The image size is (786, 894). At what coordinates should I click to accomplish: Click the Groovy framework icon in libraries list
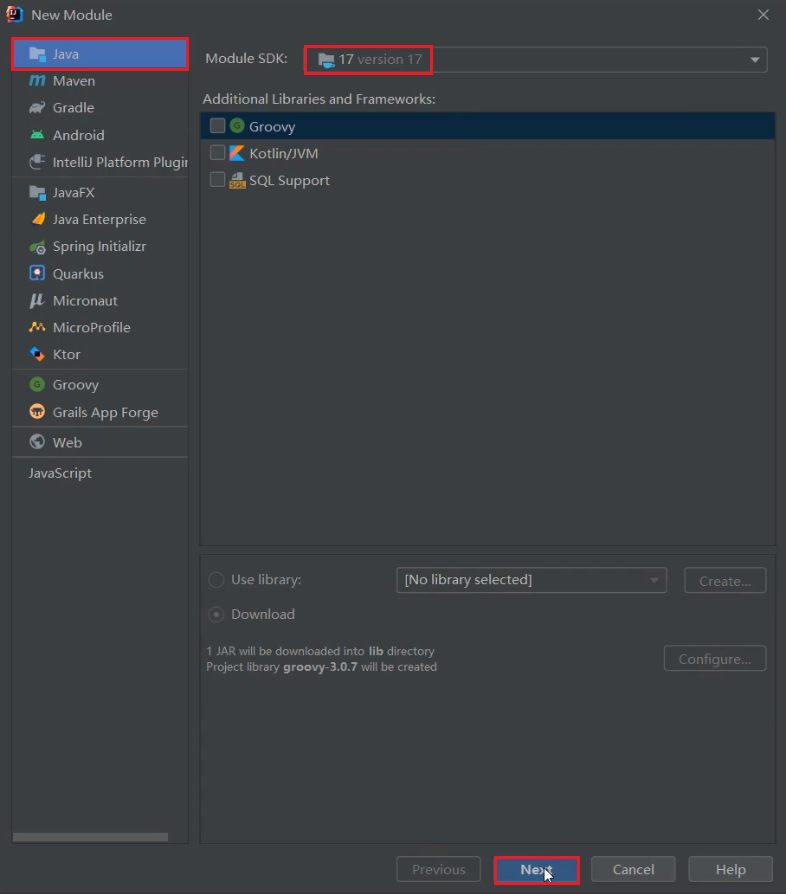[237, 126]
